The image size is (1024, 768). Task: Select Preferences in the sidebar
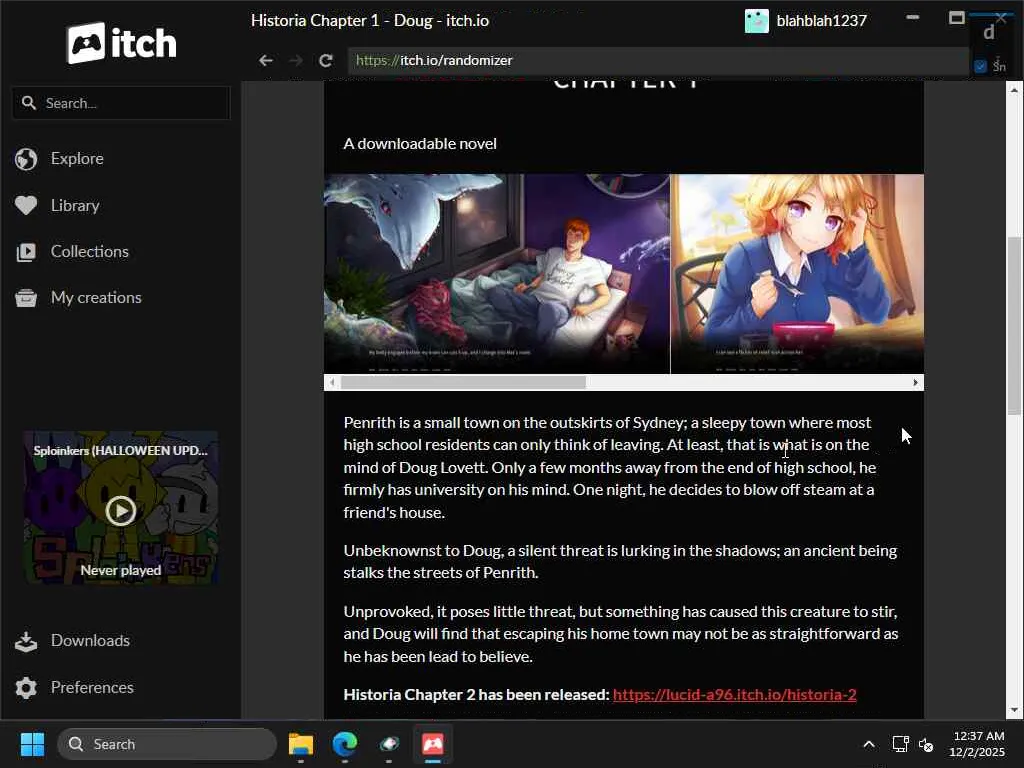pyautogui.click(x=92, y=688)
